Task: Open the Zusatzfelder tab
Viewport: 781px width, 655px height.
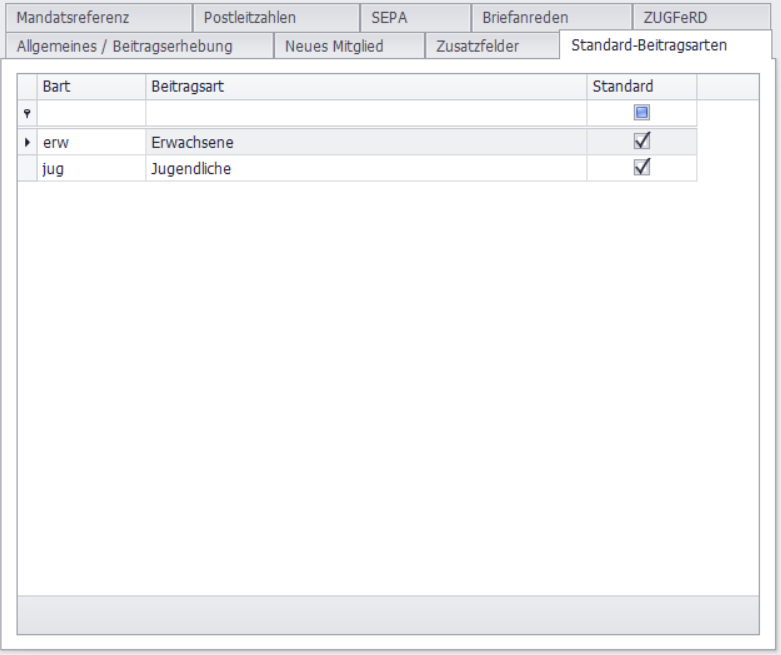Action: (477, 46)
